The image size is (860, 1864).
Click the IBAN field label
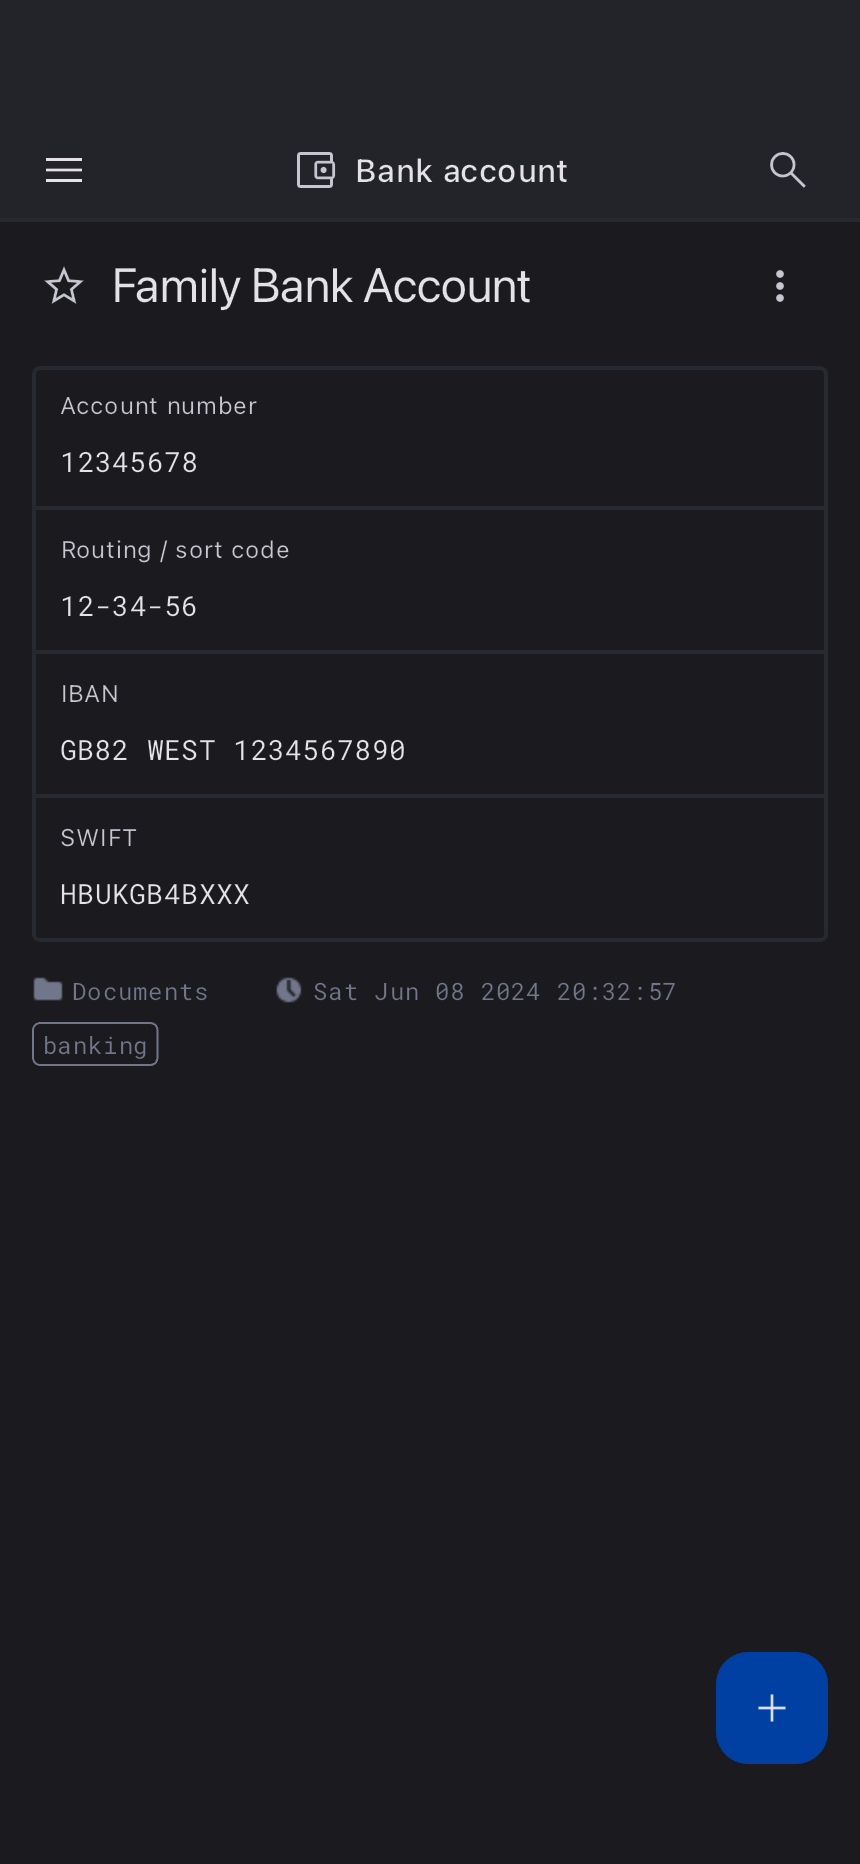click(x=90, y=694)
